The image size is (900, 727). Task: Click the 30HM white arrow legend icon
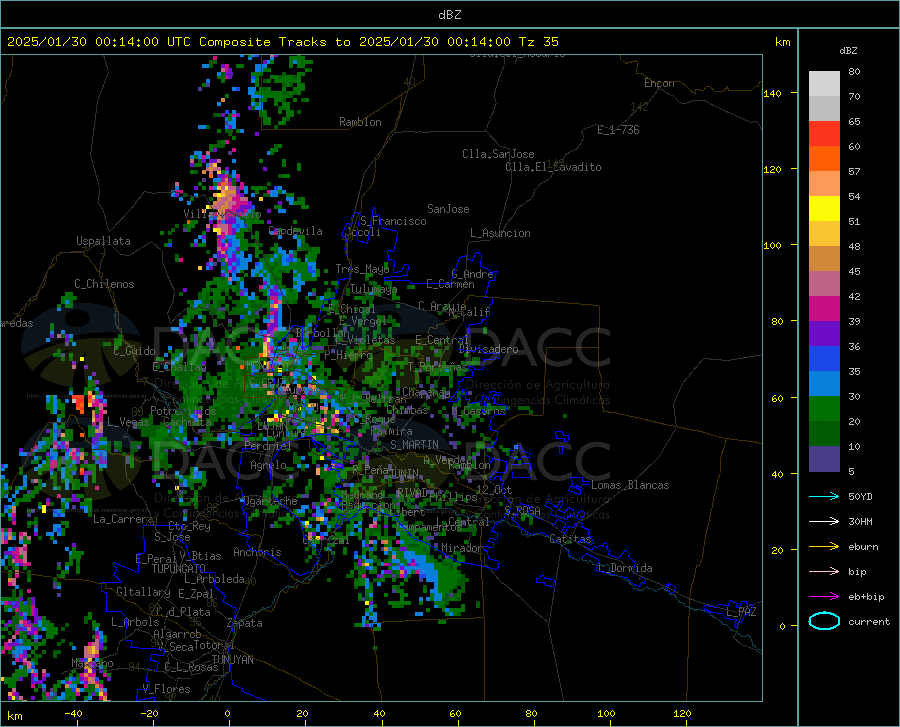pos(824,522)
